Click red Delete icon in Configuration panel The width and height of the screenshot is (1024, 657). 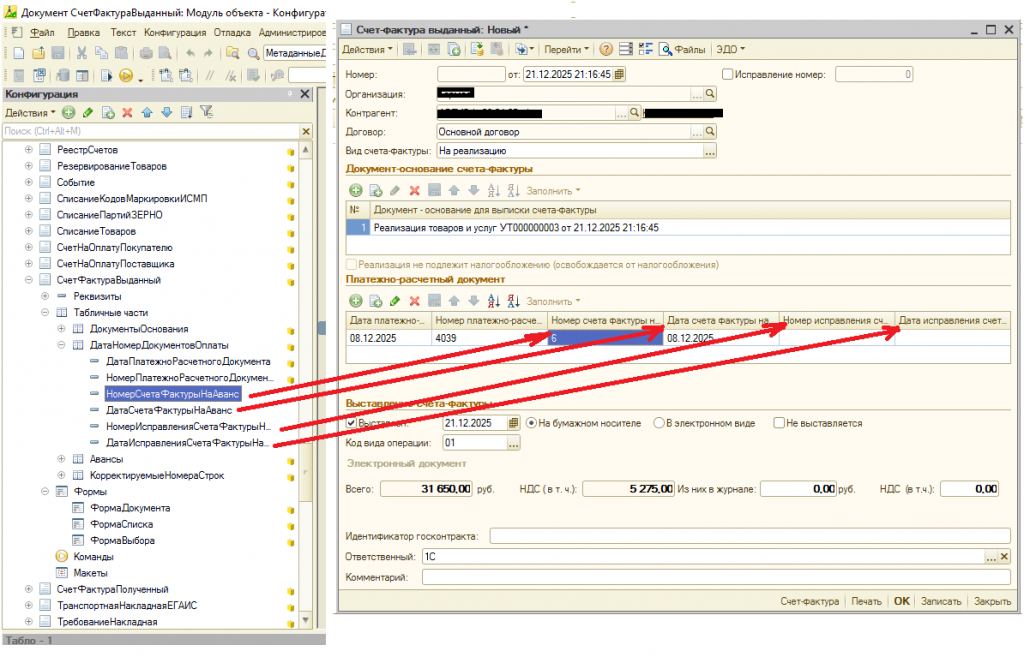[127, 112]
